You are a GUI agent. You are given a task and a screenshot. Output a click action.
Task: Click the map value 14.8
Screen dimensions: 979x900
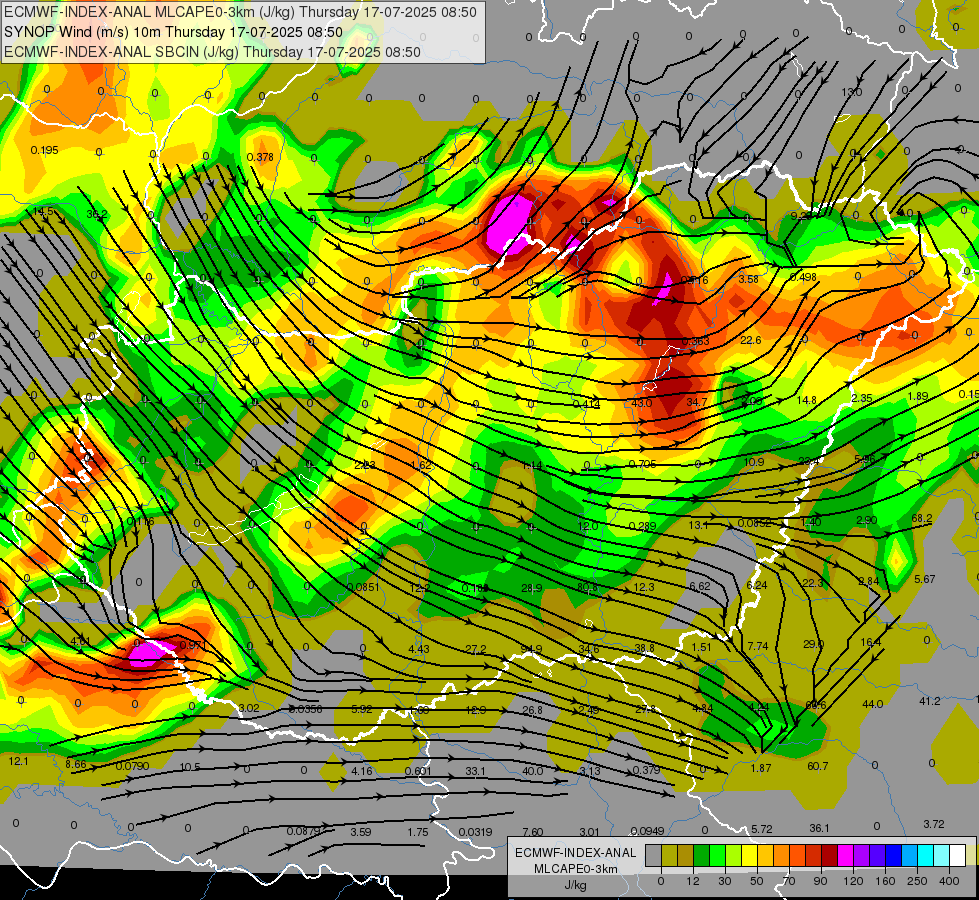click(x=807, y=400)
